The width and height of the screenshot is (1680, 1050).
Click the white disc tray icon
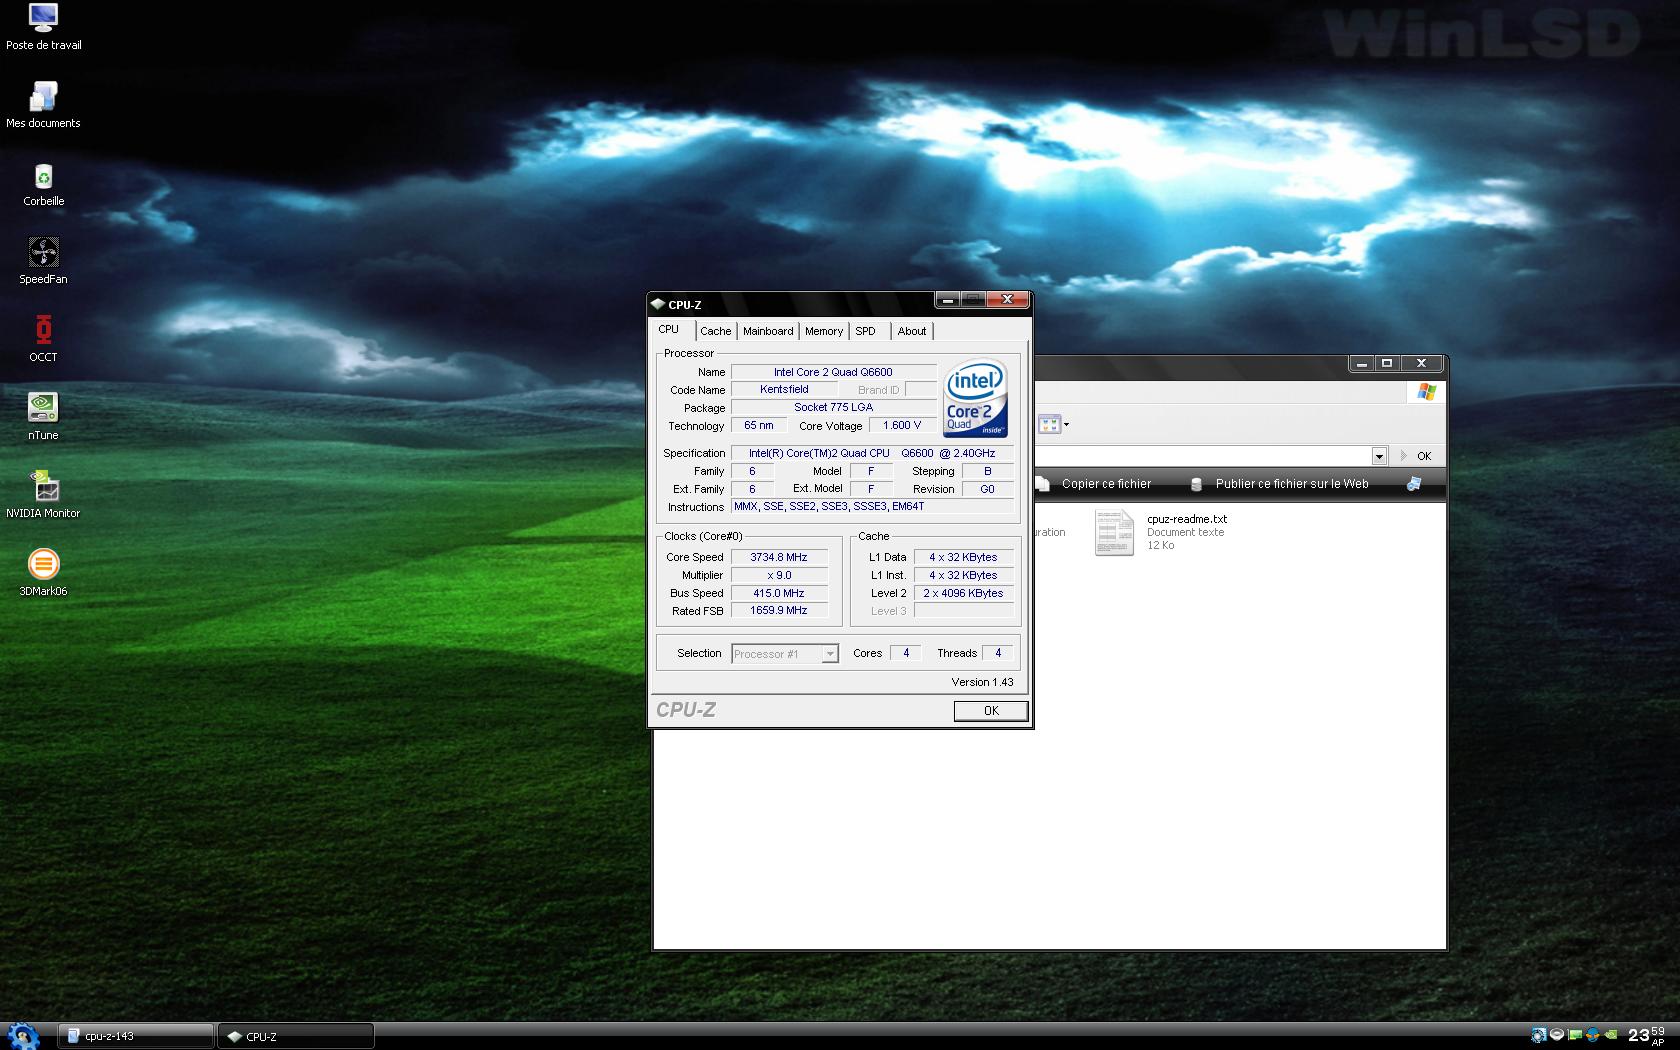(x=1557, y=1035)
